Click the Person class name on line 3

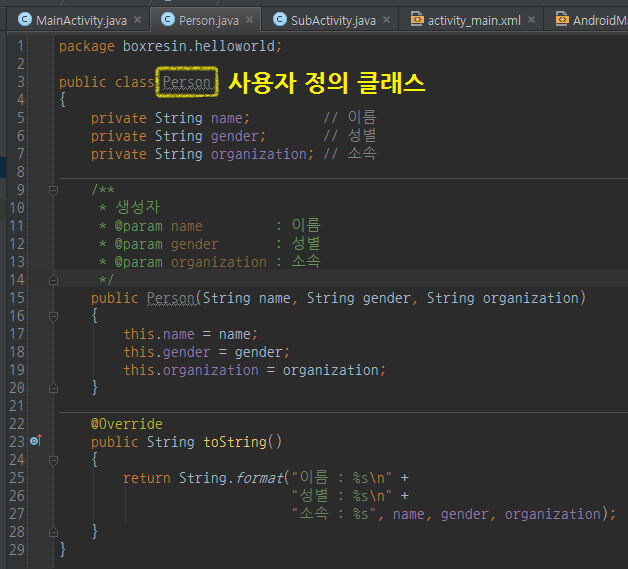187,82
